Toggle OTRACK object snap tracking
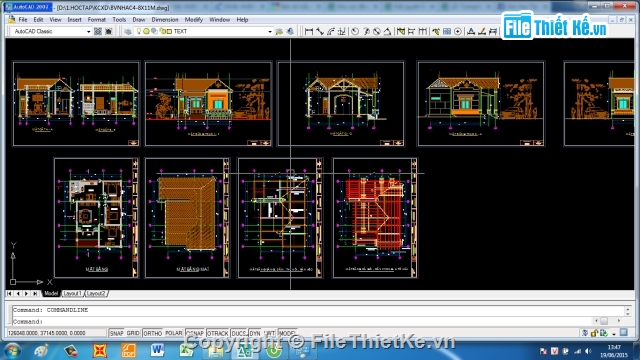The width and height of the screenshot is (640, 360). coord(218,333)
